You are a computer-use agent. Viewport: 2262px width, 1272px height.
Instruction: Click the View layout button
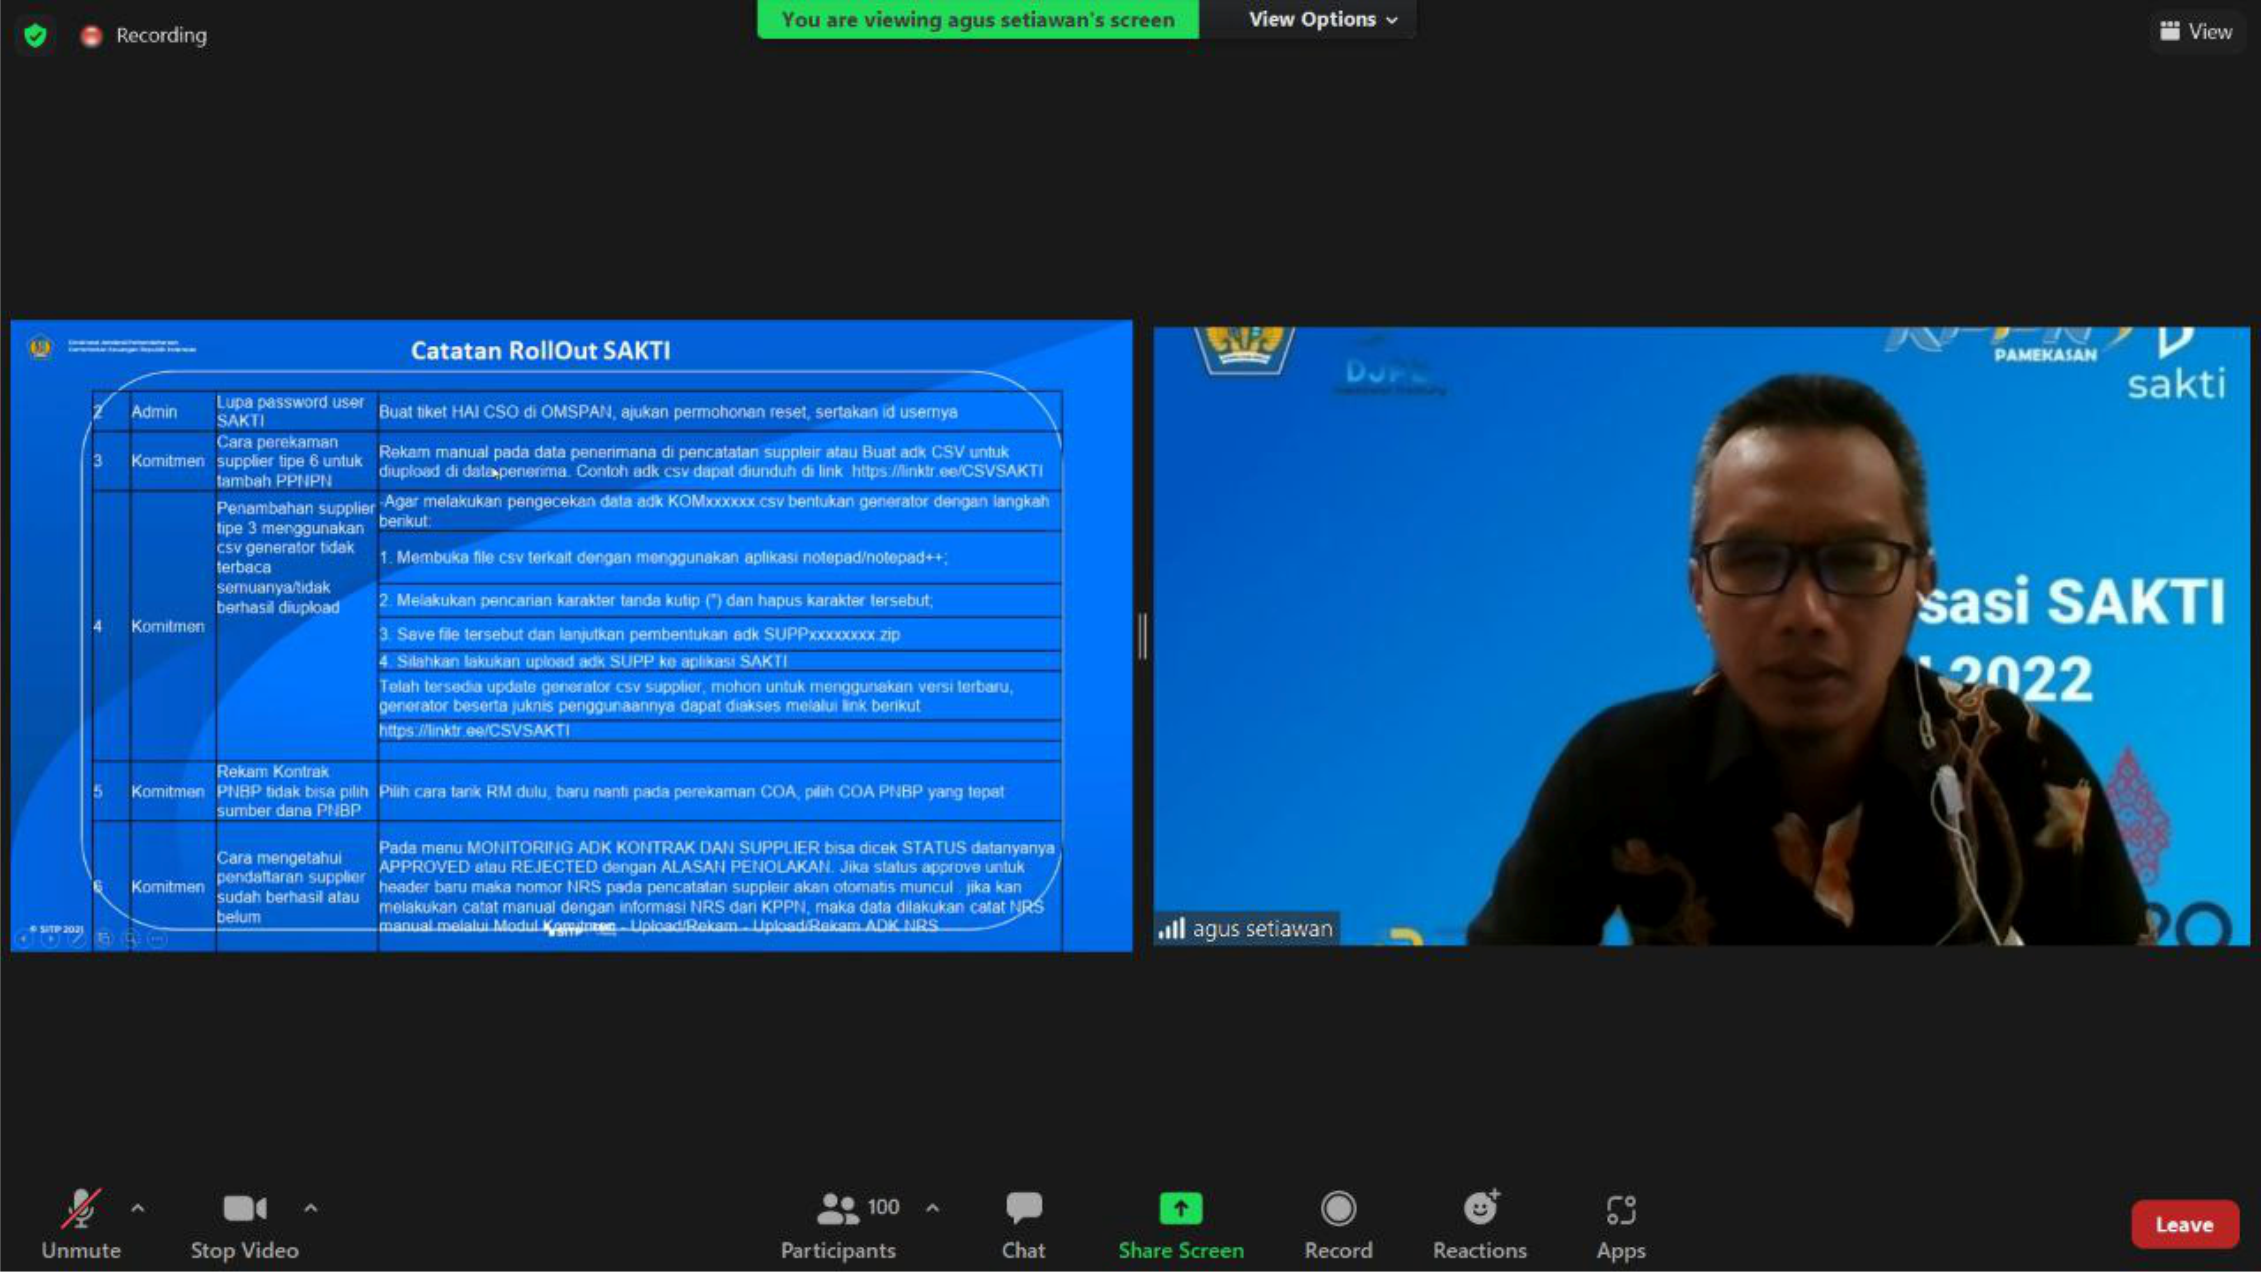point(2195,31)
